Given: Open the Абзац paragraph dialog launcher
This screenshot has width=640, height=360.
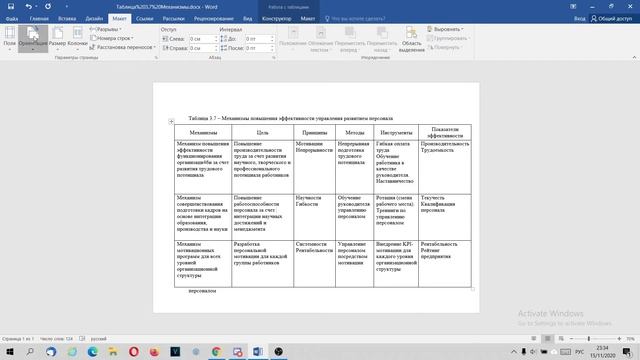Looking at the screenshot, I should click(273, 58).
